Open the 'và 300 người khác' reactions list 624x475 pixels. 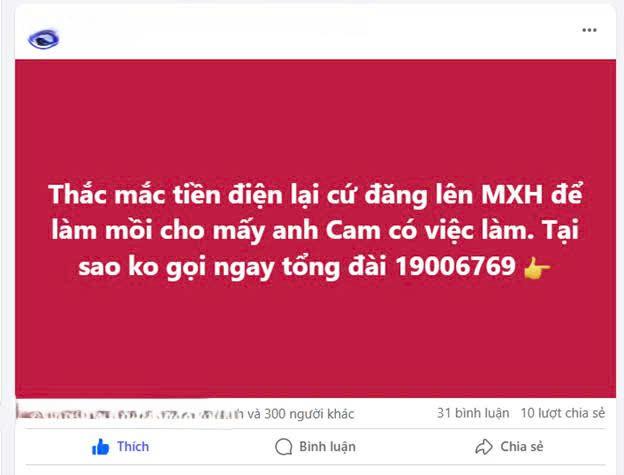point(300,414)
